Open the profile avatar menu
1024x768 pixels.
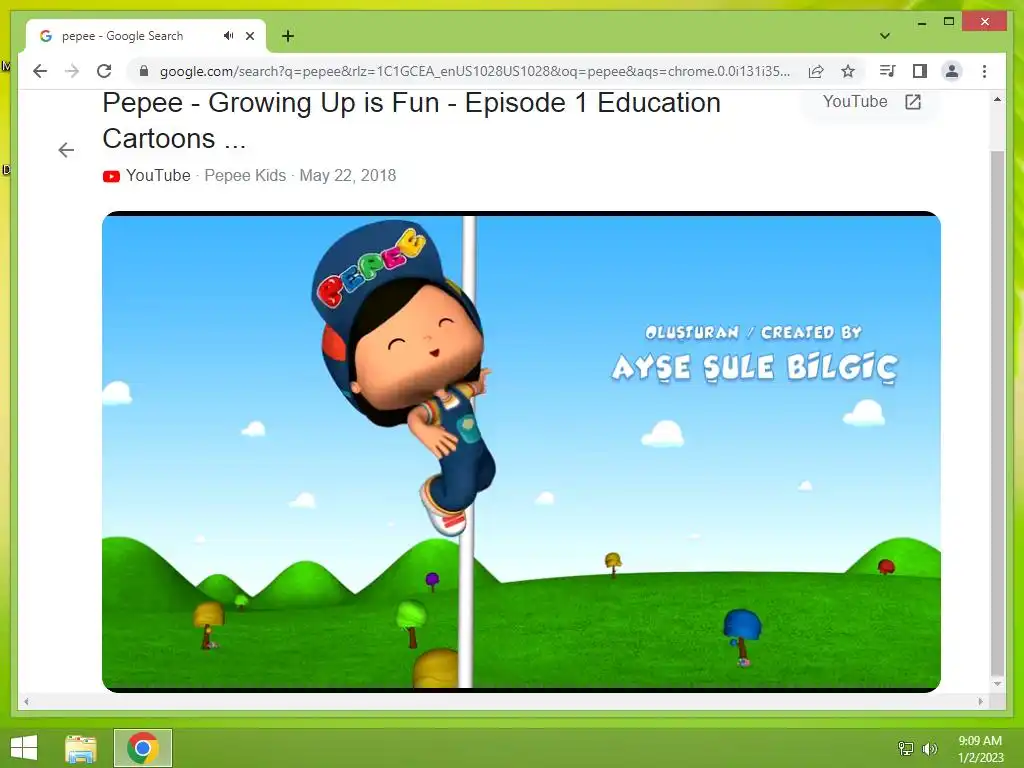click(952, 71)
